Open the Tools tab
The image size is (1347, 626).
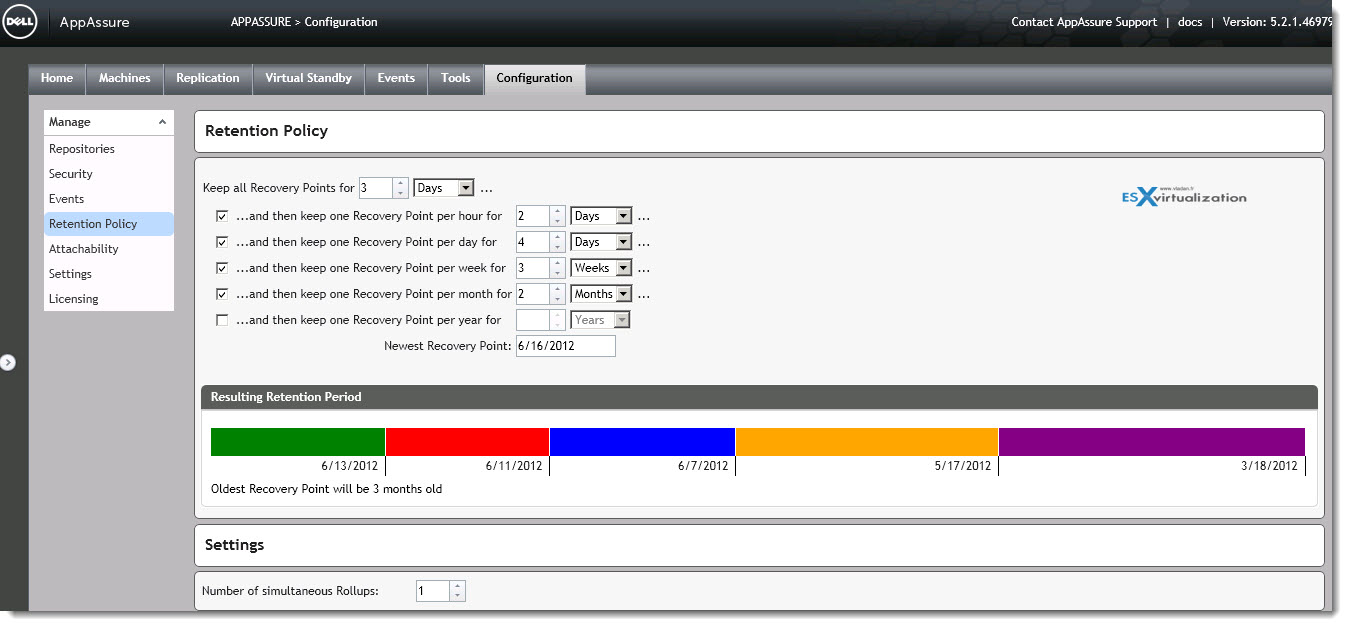click(x=456, y=78)
